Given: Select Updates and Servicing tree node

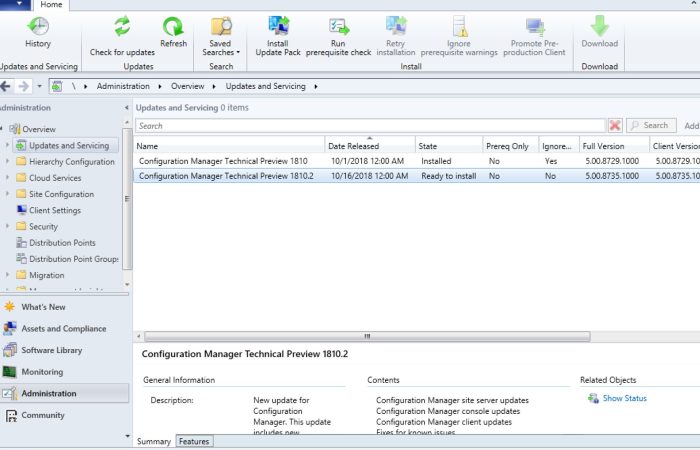Looking at the screenshot, I should point(66,146).
